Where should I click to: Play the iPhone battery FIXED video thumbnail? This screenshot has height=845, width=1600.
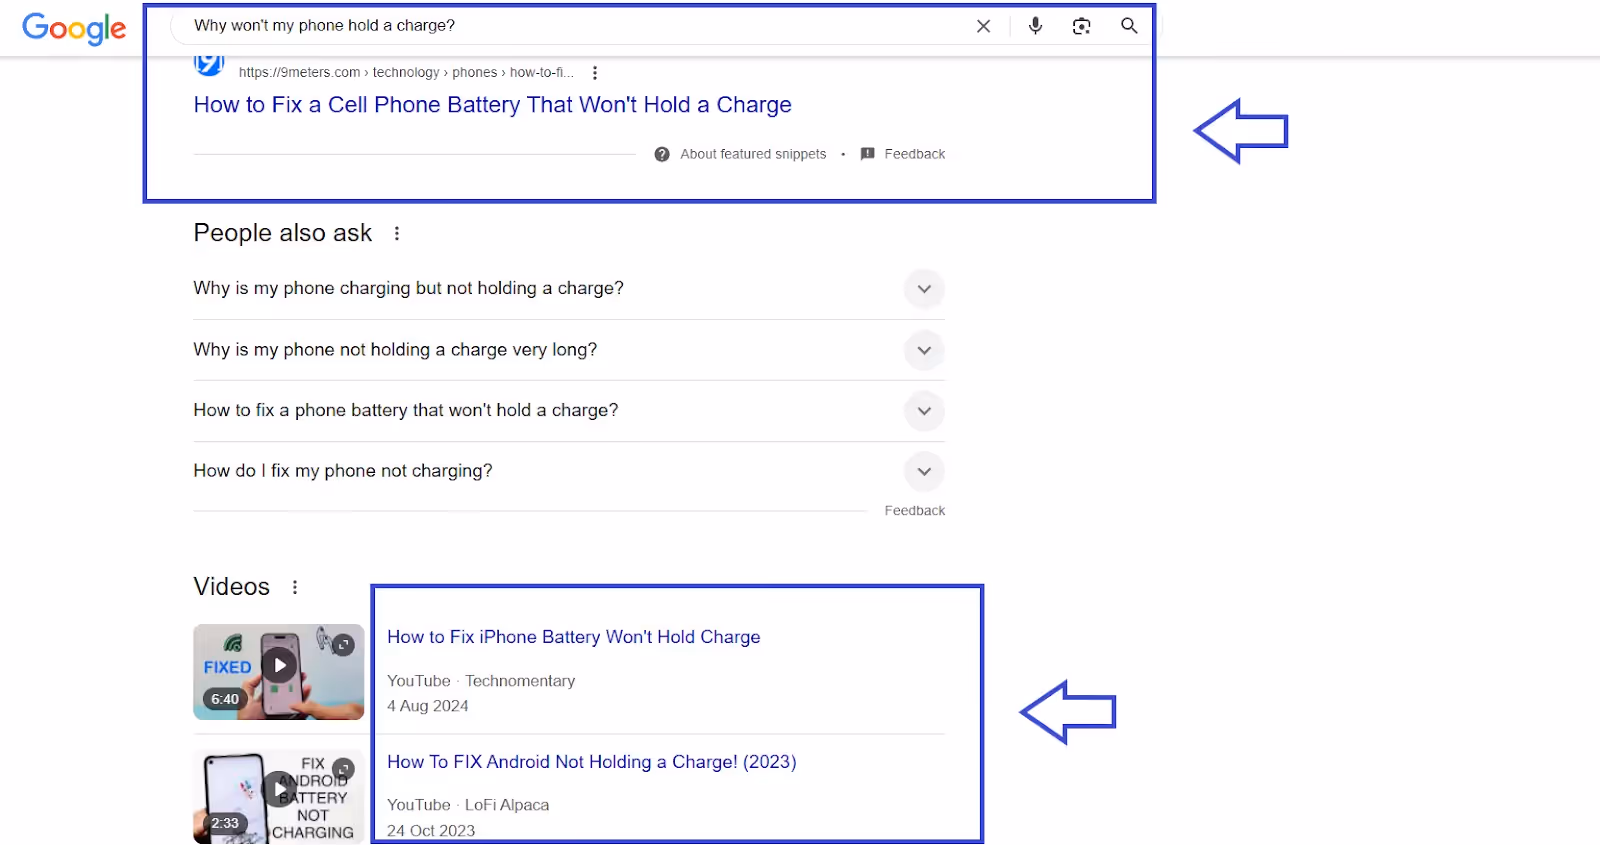coord(279,672)
